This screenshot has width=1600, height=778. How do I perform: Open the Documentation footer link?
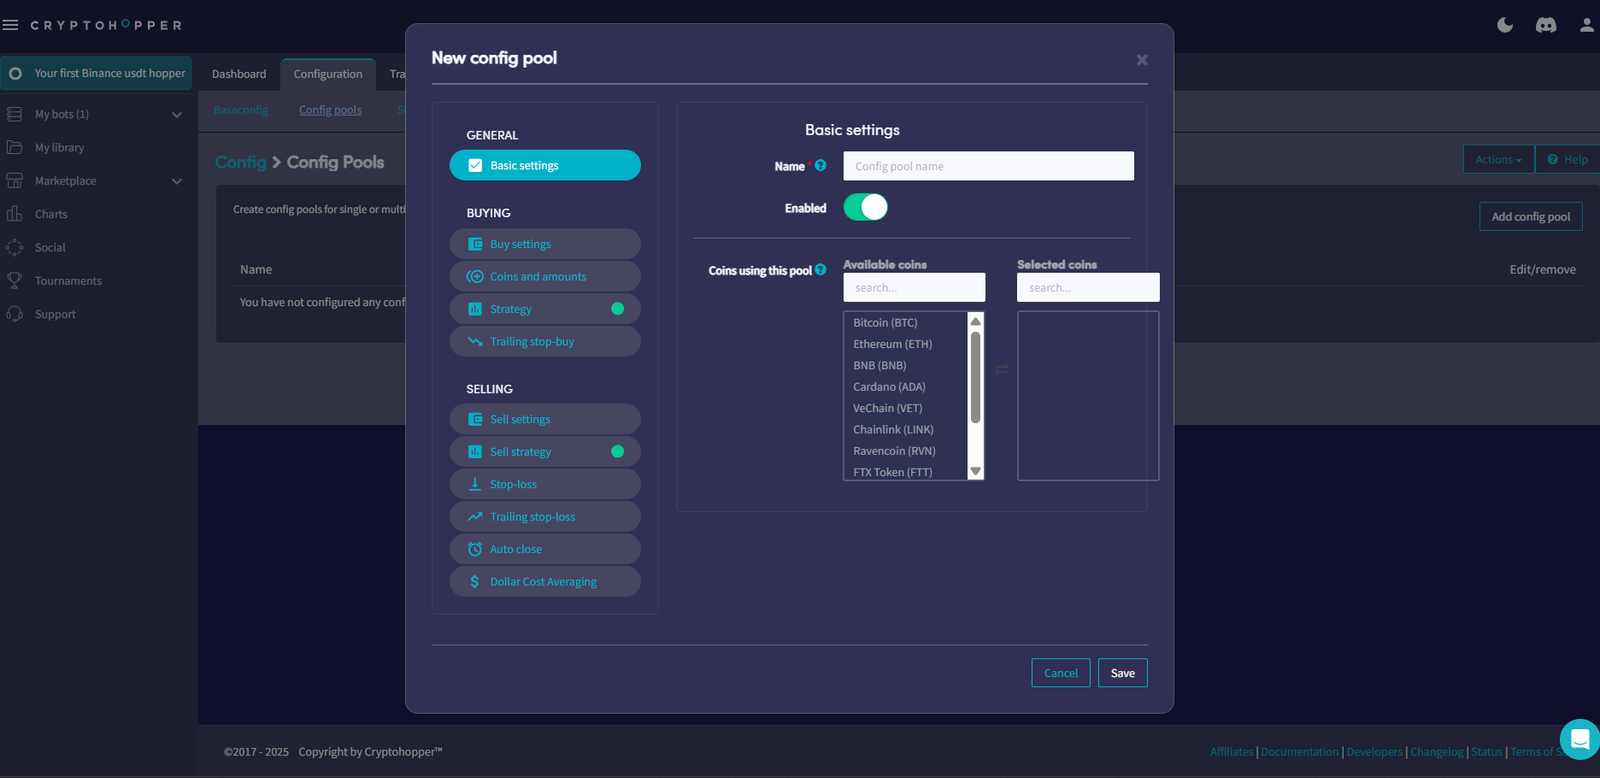pyautogui.click(x=1299, y=752)
